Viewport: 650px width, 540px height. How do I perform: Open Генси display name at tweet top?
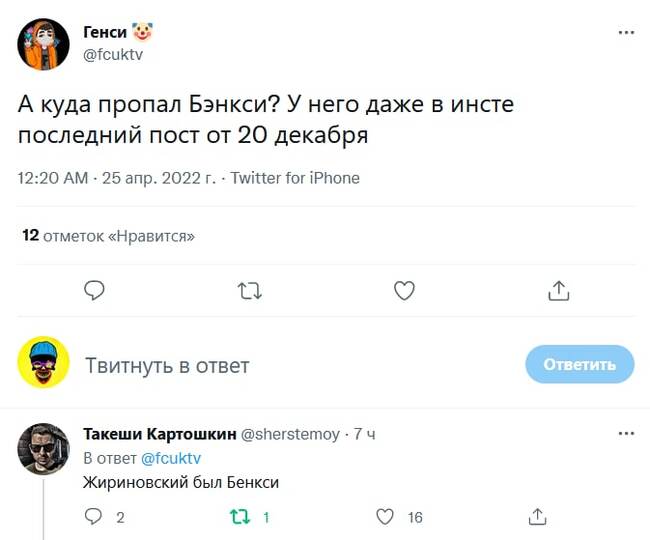coord(105,33)
